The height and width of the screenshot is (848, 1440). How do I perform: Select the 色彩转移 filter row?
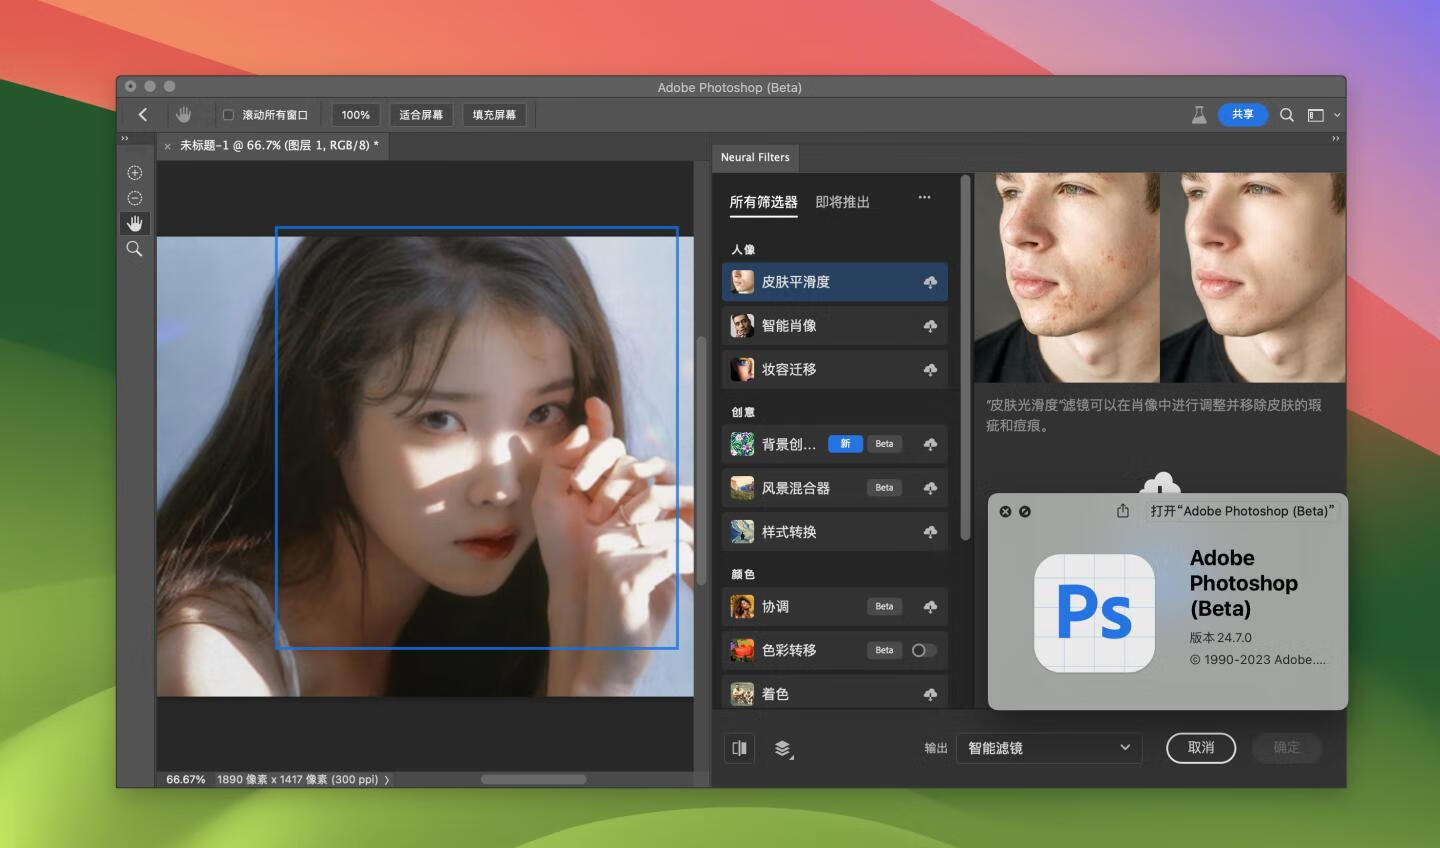(834, 650)
